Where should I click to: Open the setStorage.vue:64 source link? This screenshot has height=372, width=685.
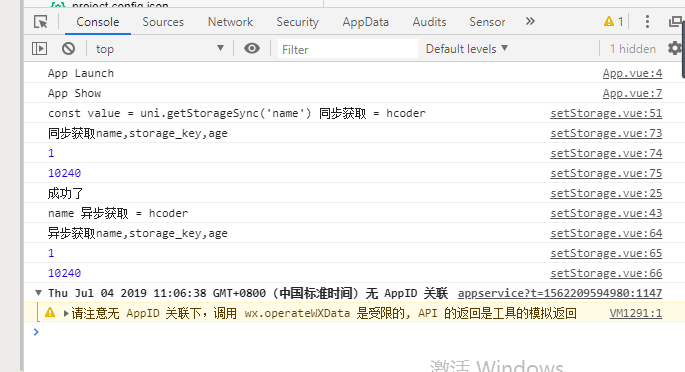coord(606,233)
